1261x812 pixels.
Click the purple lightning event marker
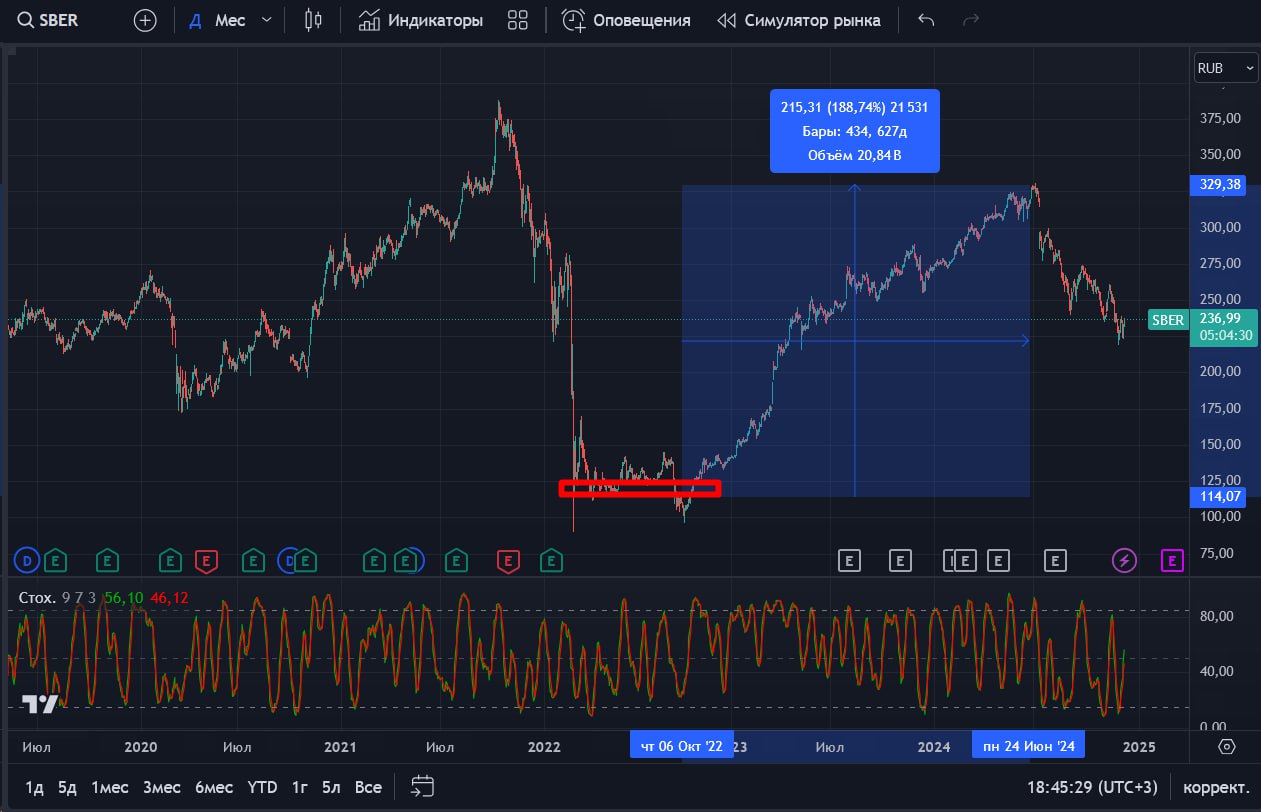tap(1125, 560)
